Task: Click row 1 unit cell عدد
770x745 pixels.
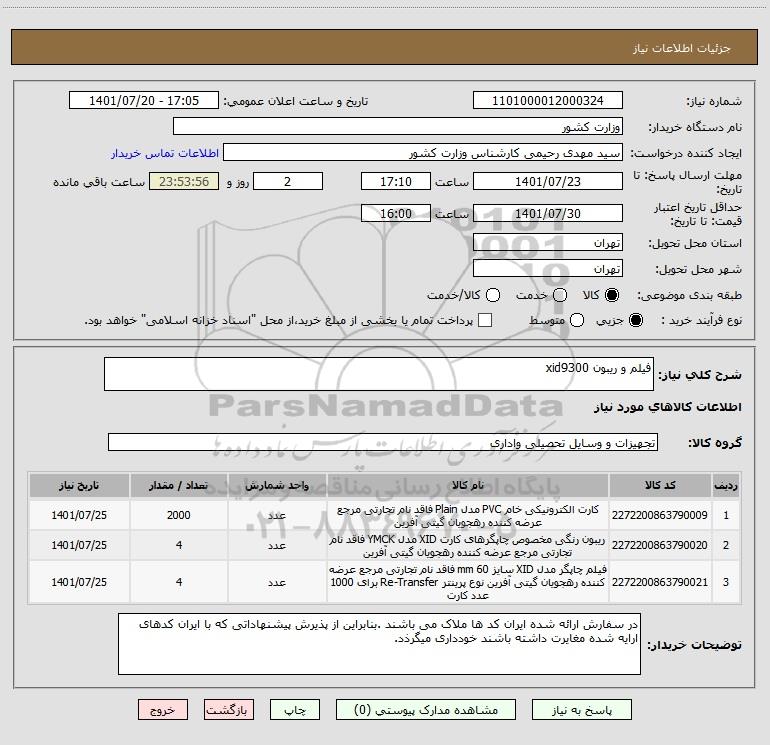Action: tap(277, 515)
